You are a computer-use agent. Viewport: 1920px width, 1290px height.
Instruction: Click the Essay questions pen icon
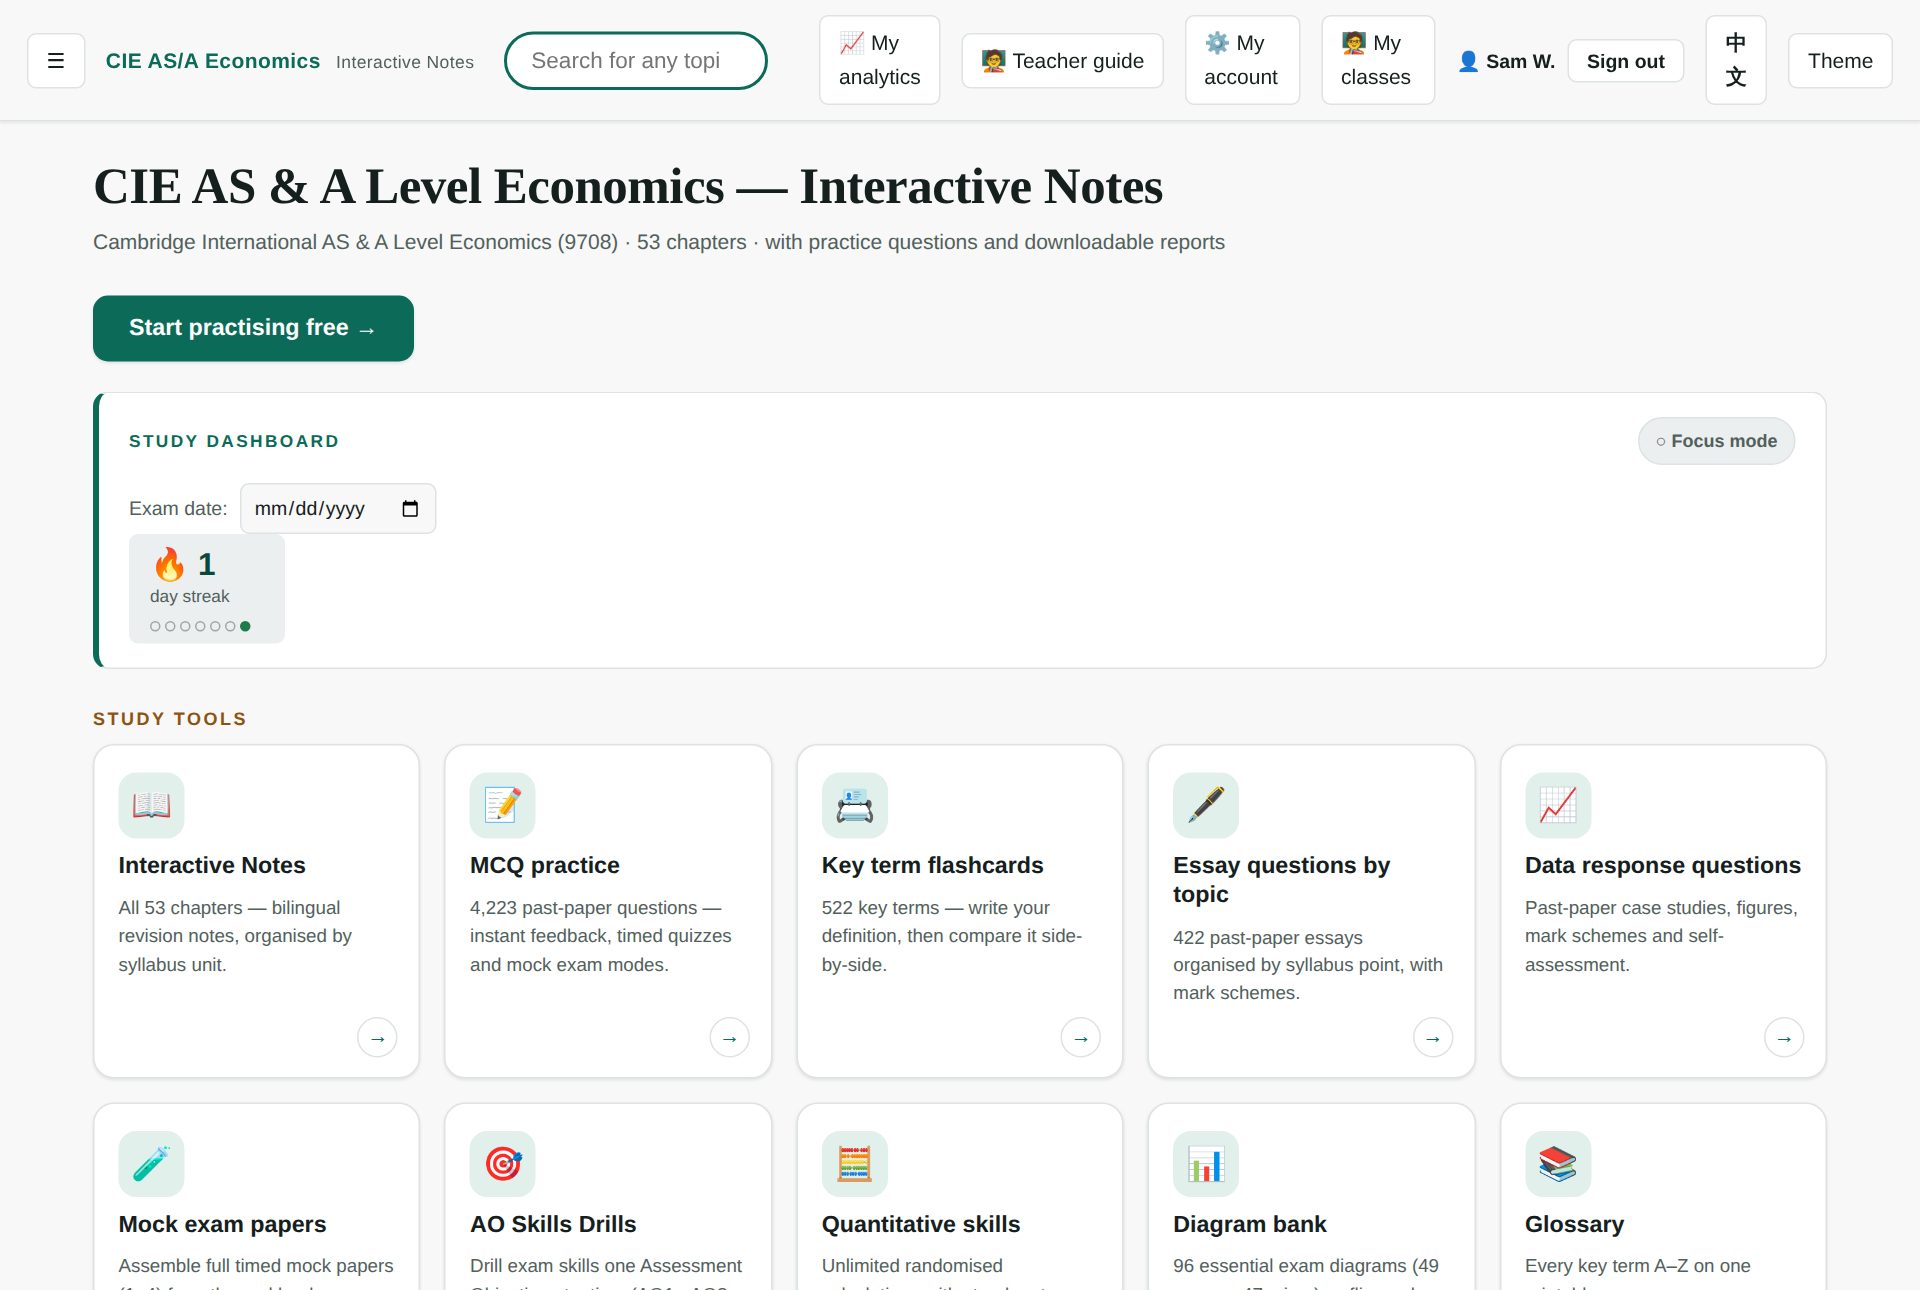pyautogui.click(x=1206, y=805)
